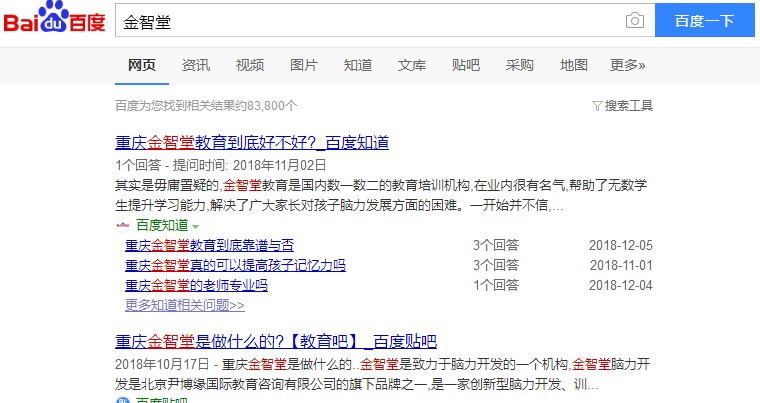Switch to the 资讯 tab
Image resolution: width=760 pixels, height=403 pixels.
click(196, 65)
